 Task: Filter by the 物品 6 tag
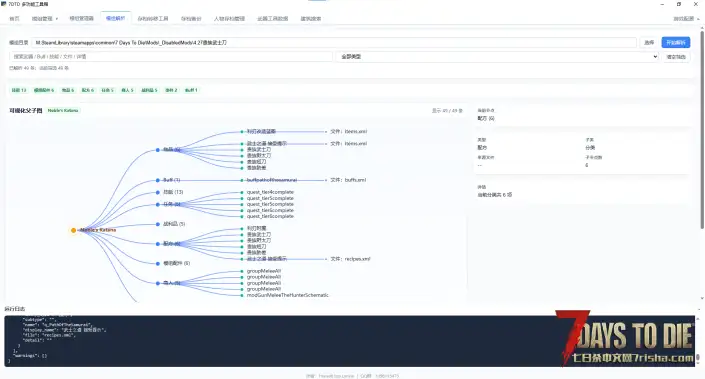point(68,90)
